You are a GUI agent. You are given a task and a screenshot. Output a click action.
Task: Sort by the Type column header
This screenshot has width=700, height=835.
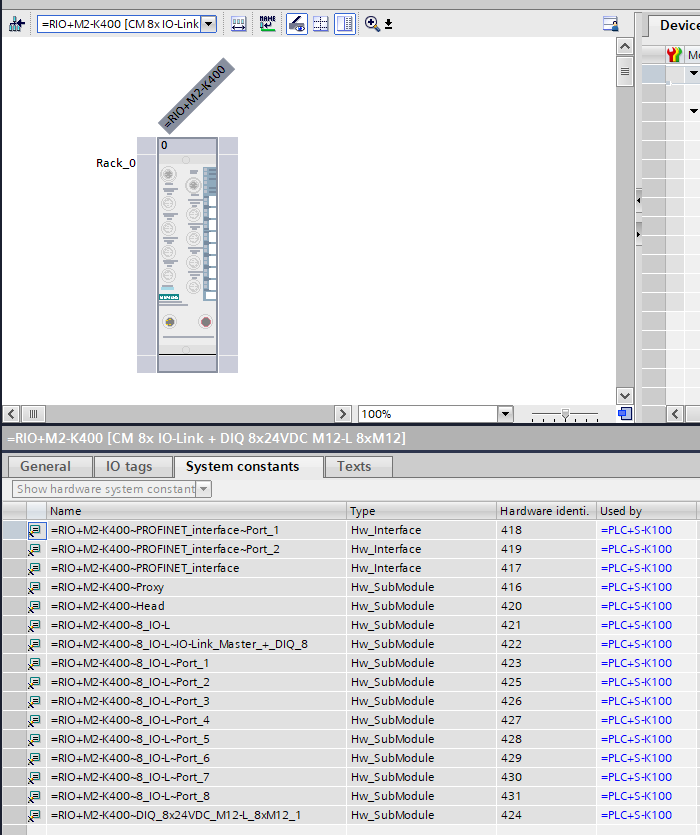(421, 511)
